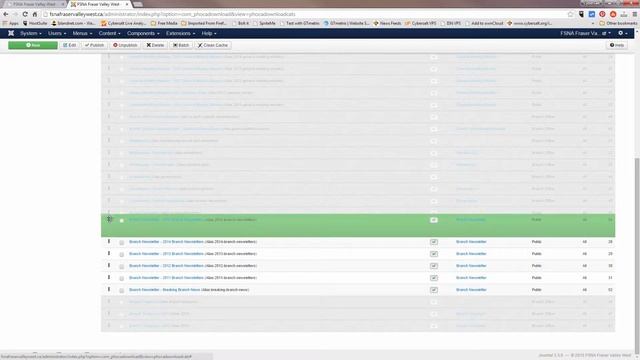Open Branch Newsletter - Breaking Branch News title
The width and height of the screenshot is (640, 360).
pyautogui.click(x=164, y=290)
